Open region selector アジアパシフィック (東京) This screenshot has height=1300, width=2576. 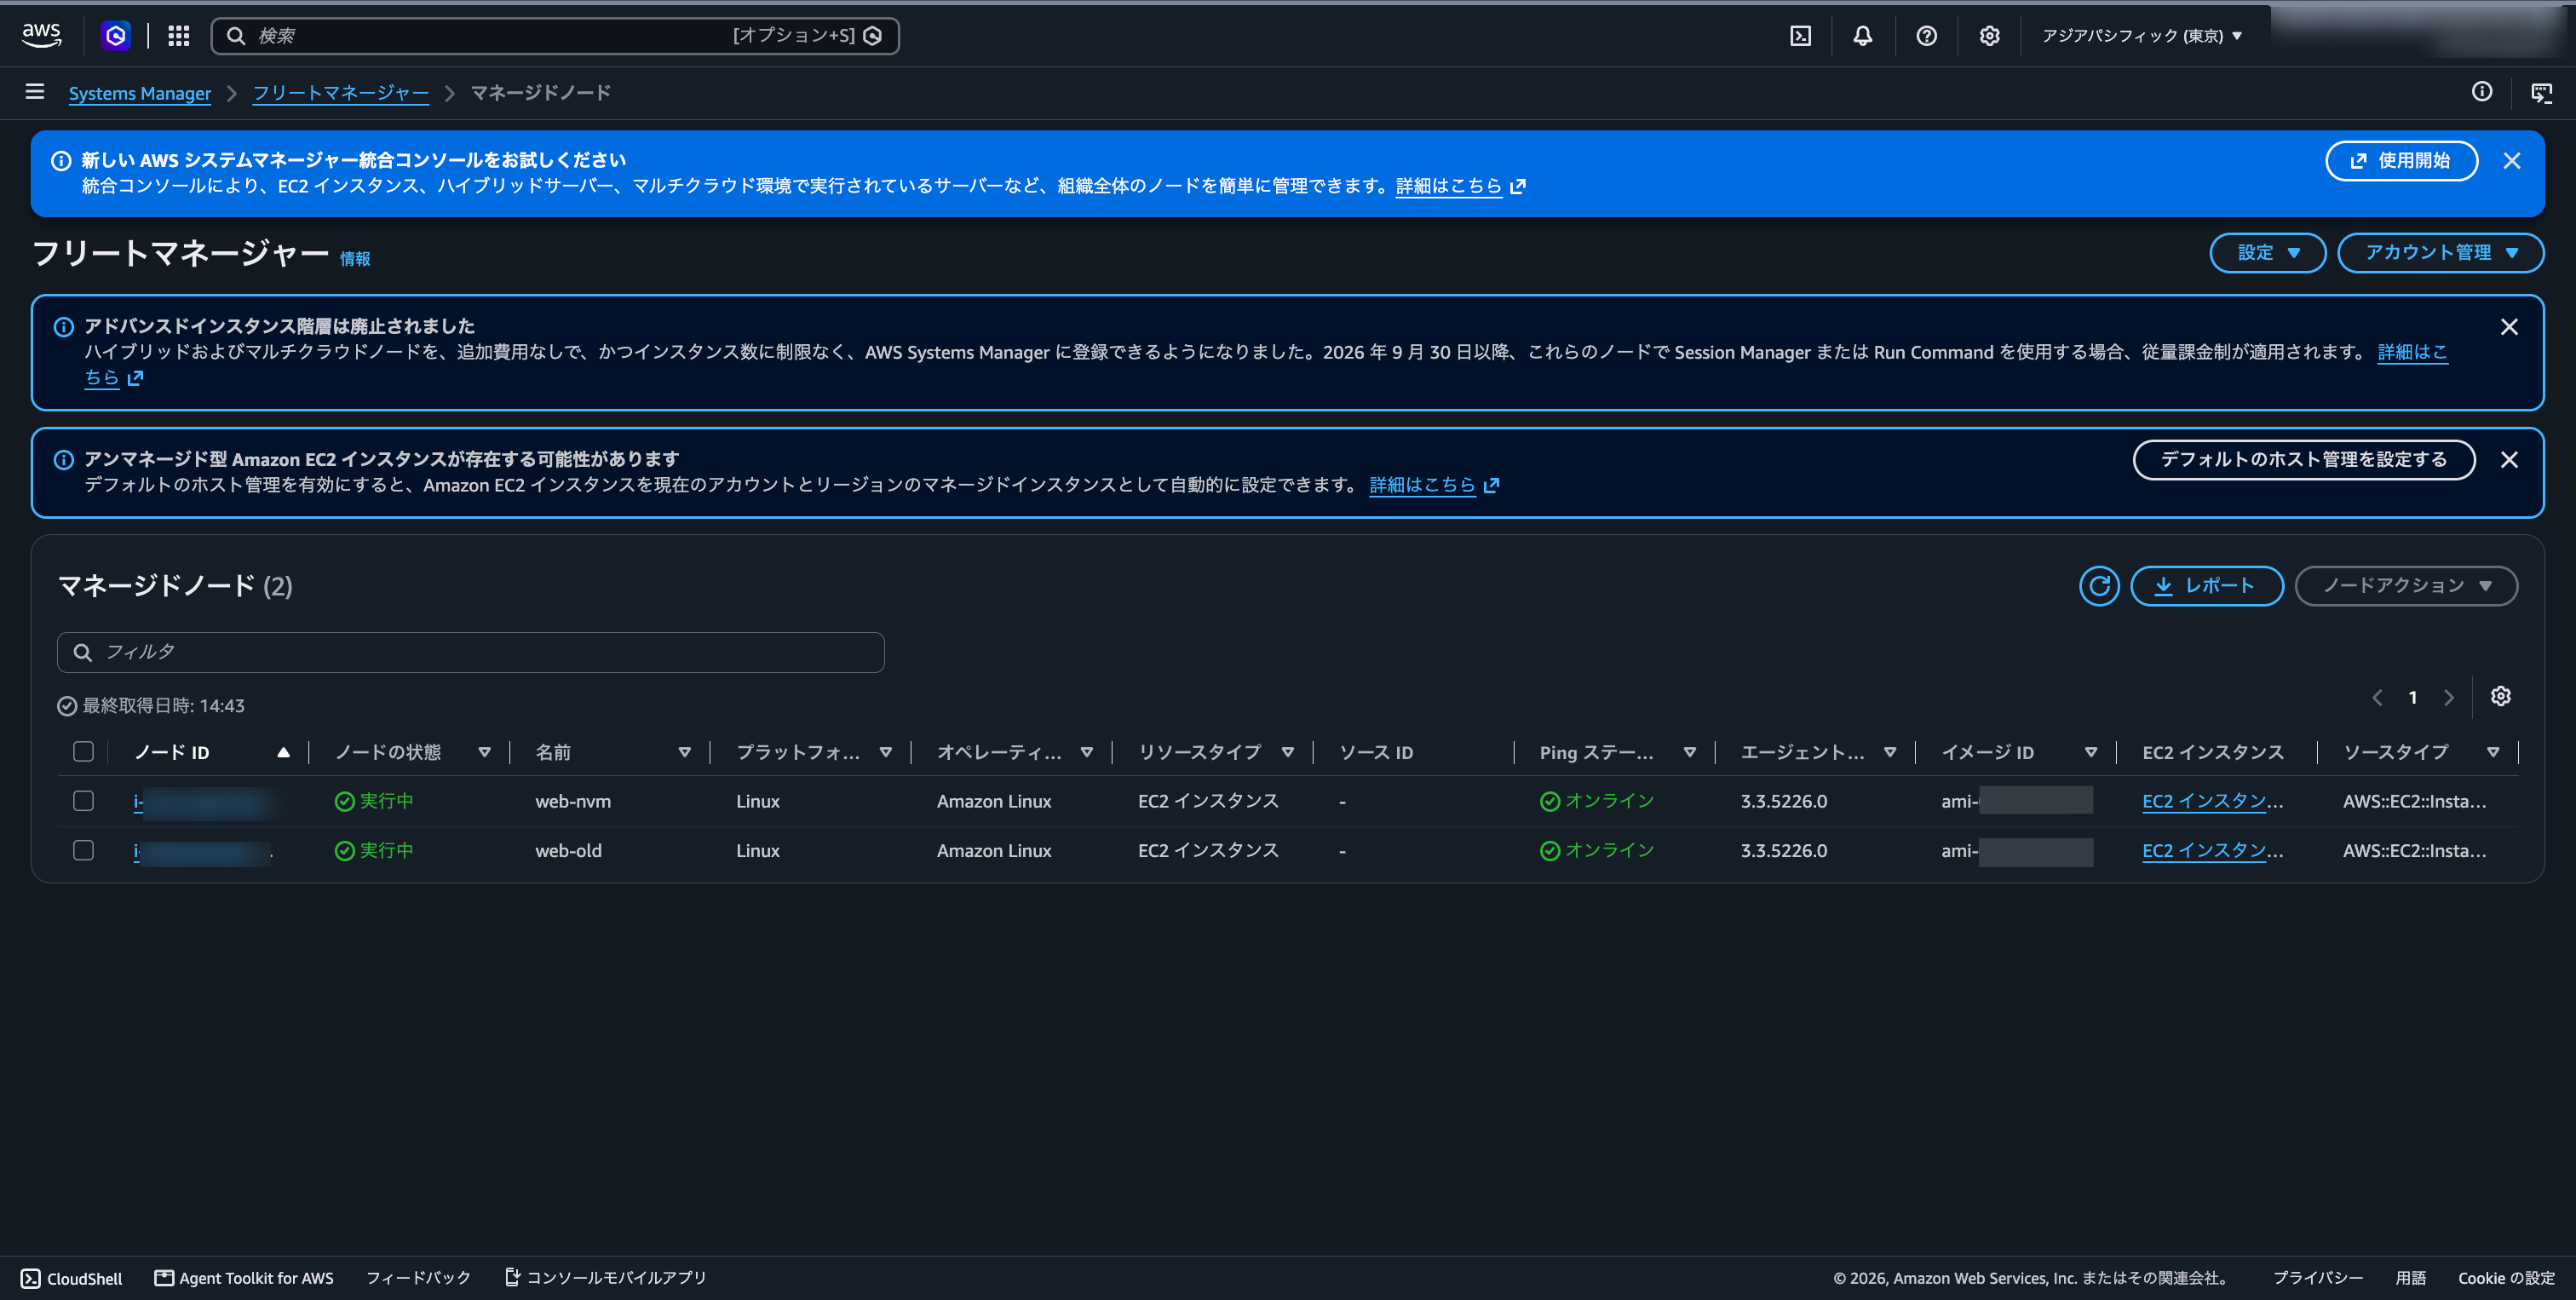tap(2141, 36)
